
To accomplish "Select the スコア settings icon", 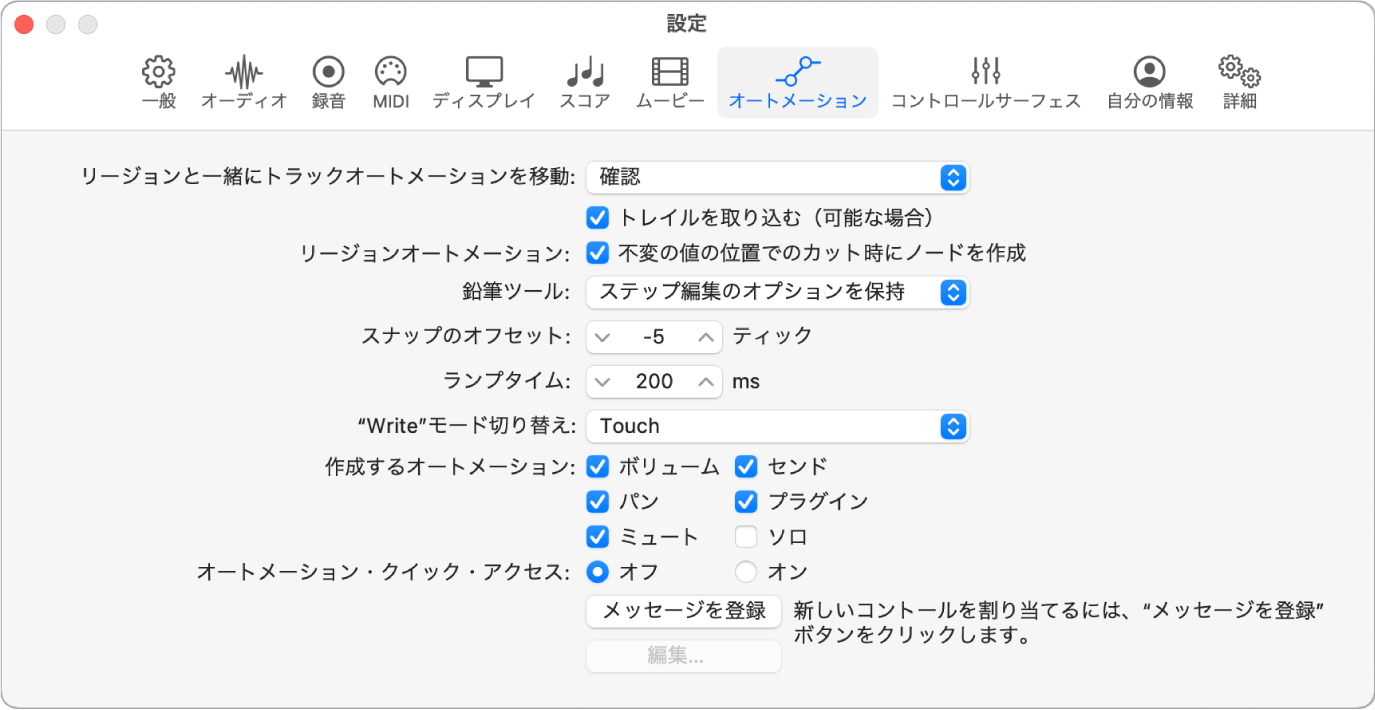I will [x=584, y=80].
